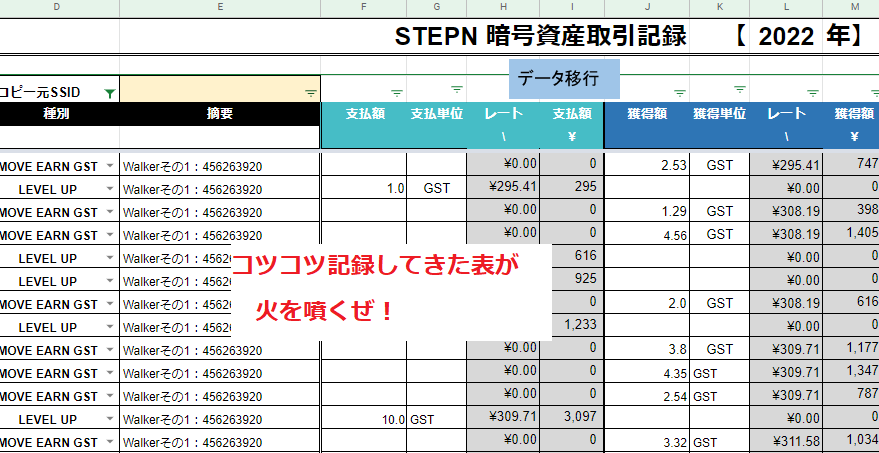Click the 支払単位 header cell

point(437,114)
